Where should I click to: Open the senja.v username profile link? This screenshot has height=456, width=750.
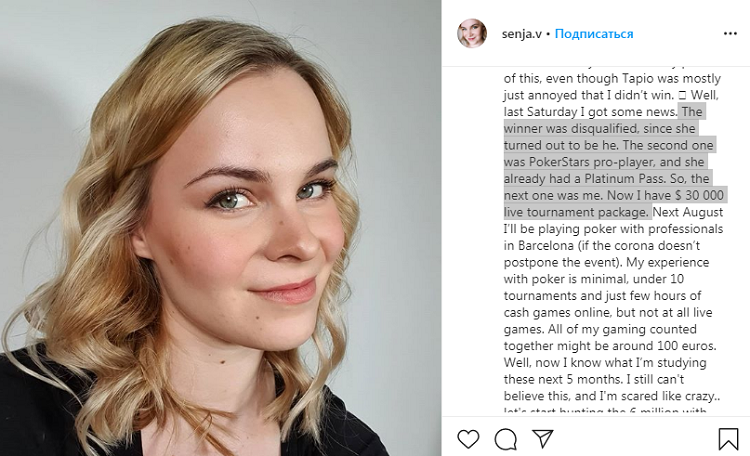(521, 34)
